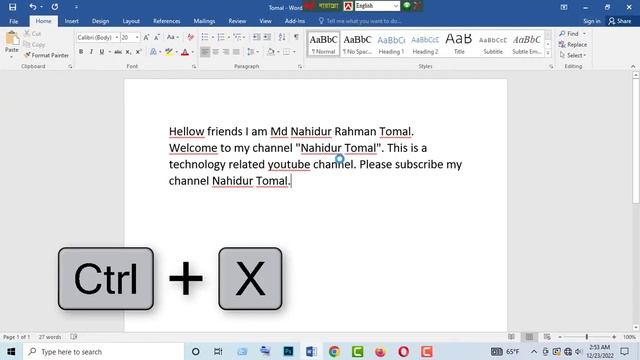
Task: Expand the Styles gallery
Action: [548, 53]
